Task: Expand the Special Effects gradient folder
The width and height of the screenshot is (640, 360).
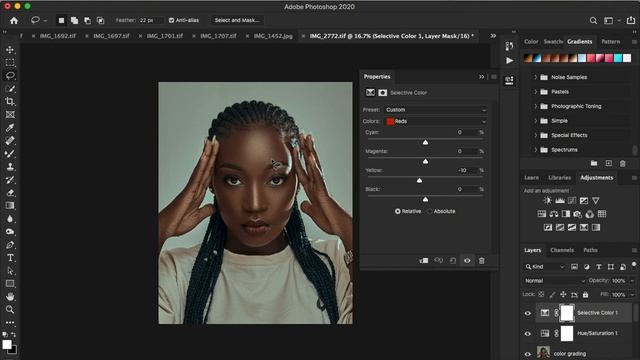Action: tap(536, 135)
